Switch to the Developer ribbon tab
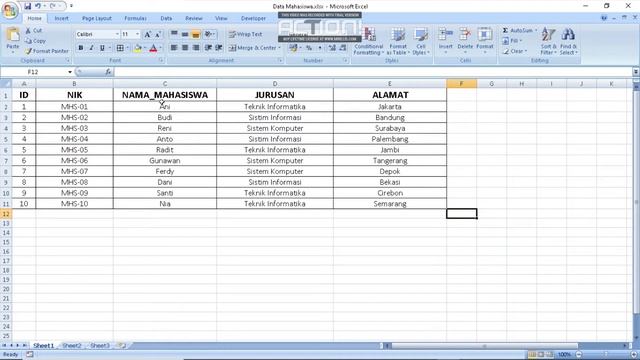Viewport: 640px width, 360px height. click(253, 18)
